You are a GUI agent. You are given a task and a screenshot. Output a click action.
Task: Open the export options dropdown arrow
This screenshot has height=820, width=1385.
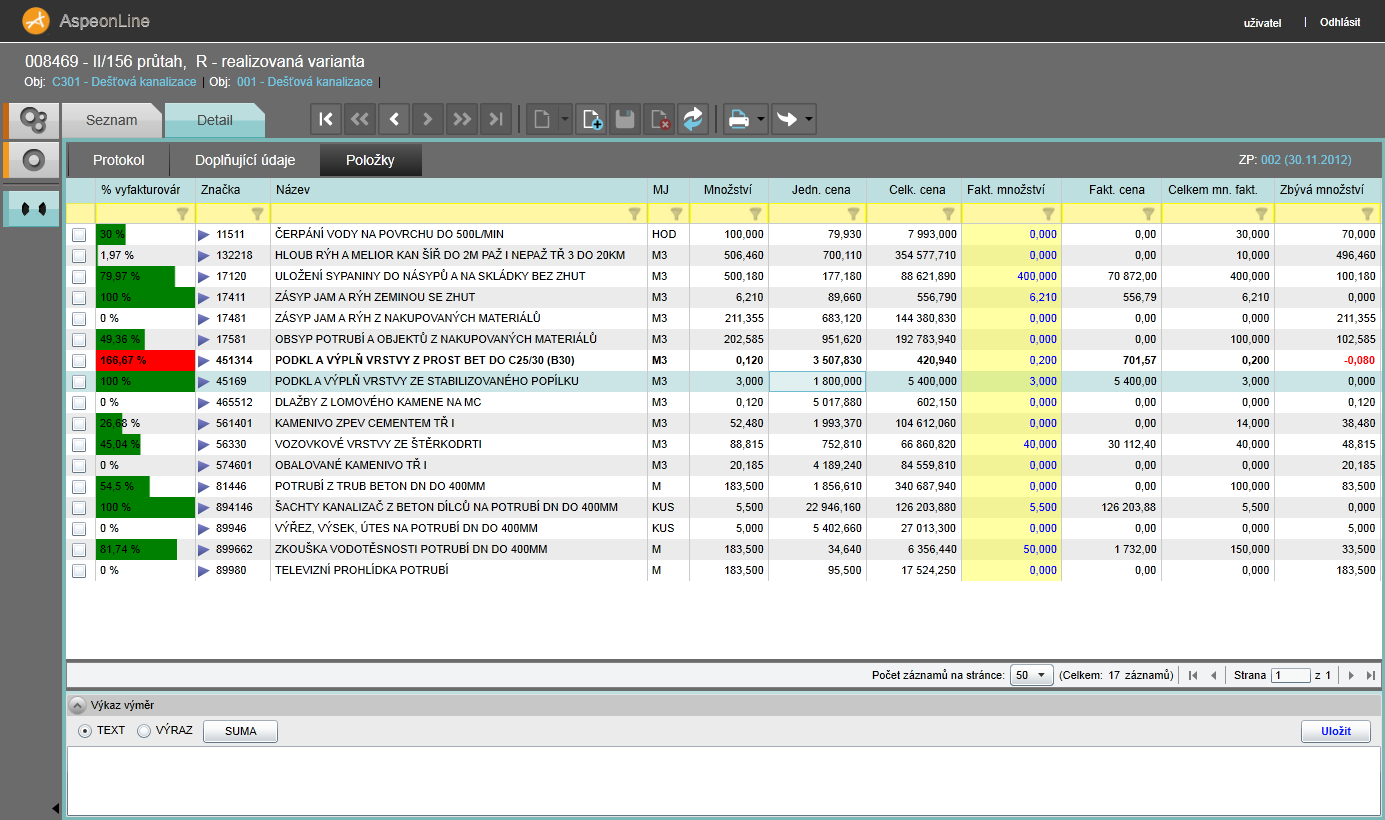point(810,119)
